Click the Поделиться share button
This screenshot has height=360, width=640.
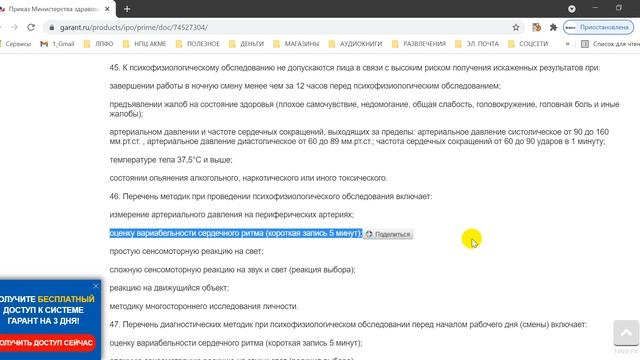(x=388, y=234)
